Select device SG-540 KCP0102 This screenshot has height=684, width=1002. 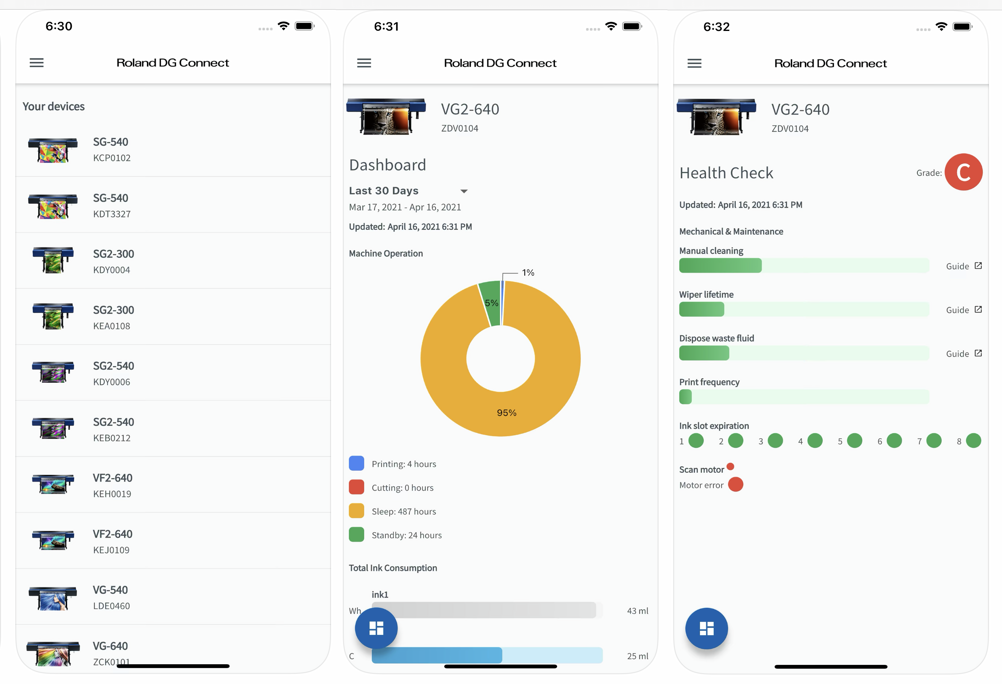pos(173,149)
